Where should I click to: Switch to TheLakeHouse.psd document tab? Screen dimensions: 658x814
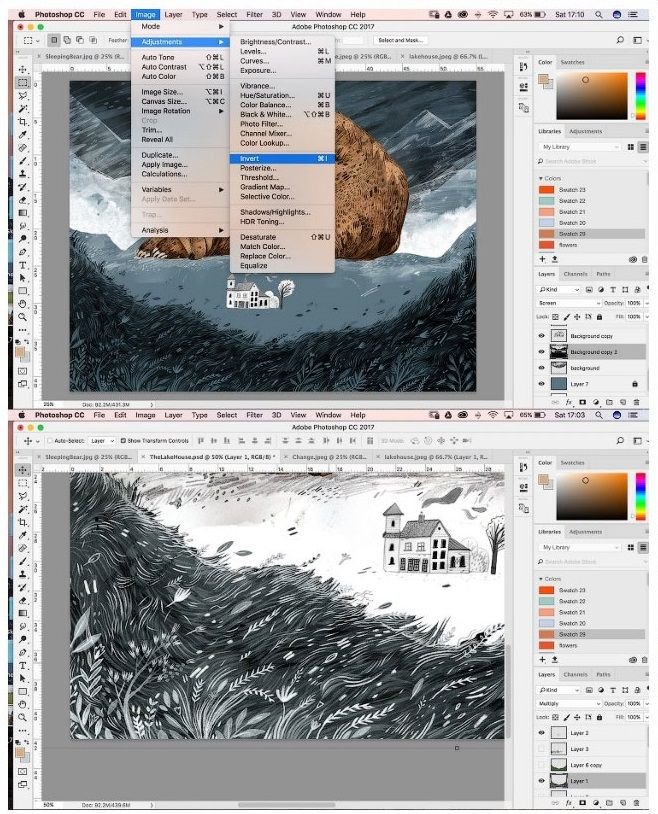(211, 457)
